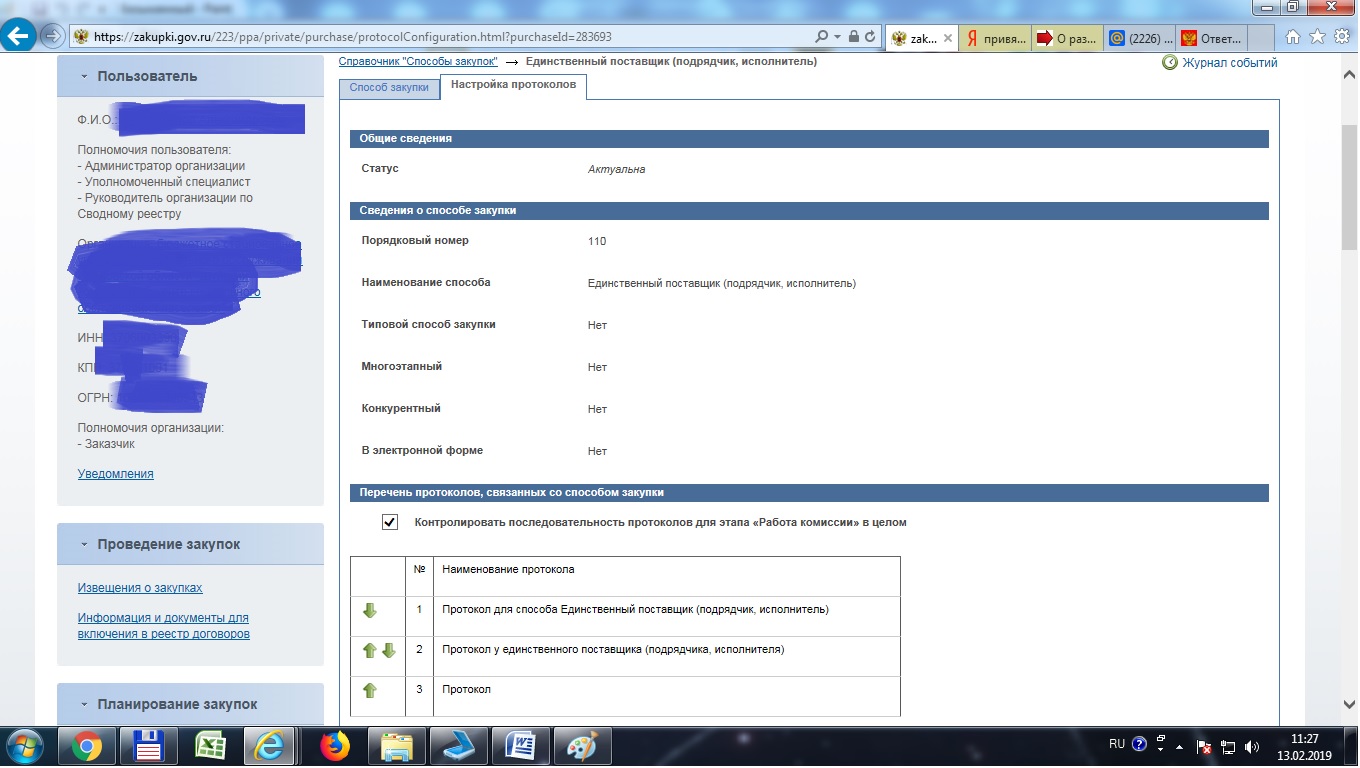1360x768 pixels.
Task: Collapse the Проведение закупок sidebar section
Action: (x=85, y=545)
